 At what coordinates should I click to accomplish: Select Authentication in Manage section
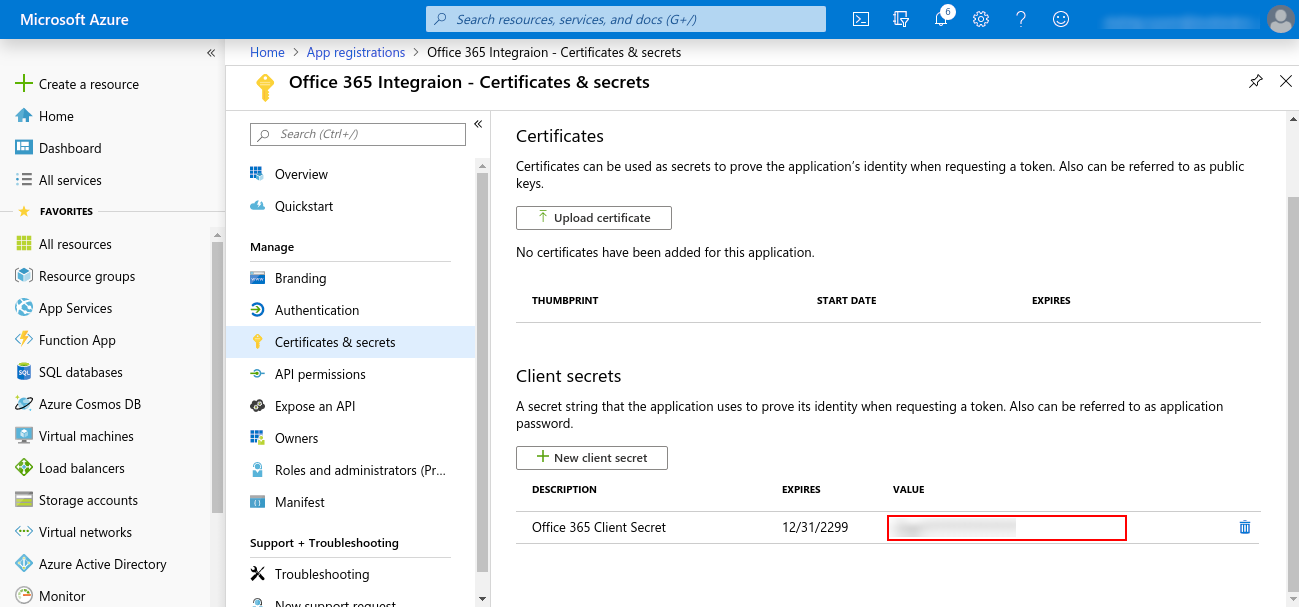[x=316, y=310]
